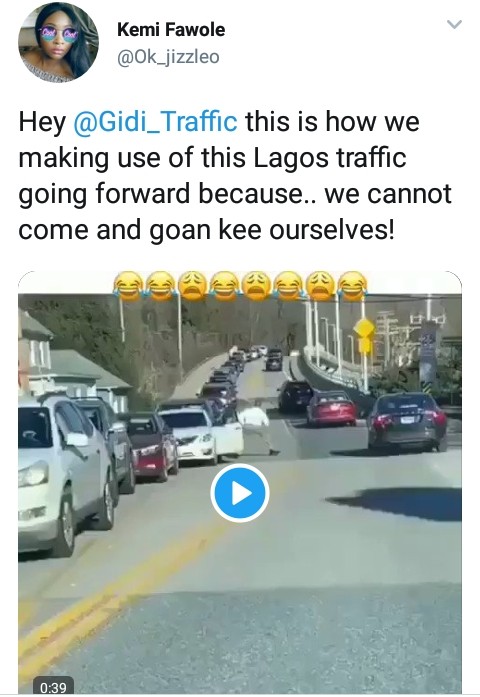Play the embedded tweet video

click(240, 493)
